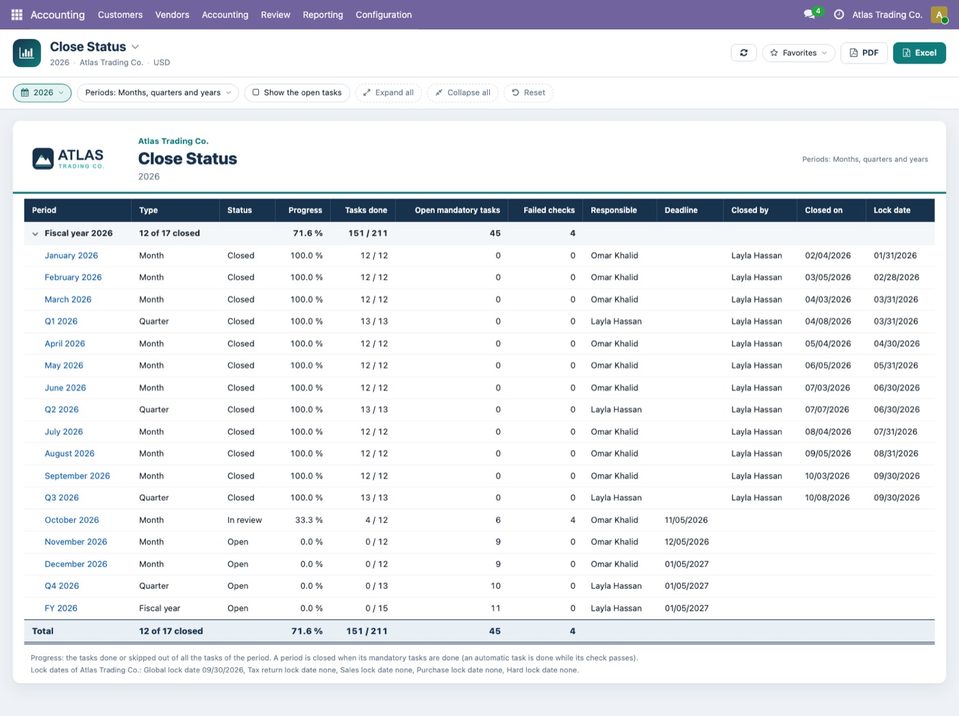Open the Favorites dropdown
Viewport: 959px width, 716px height.
point(798,53)
